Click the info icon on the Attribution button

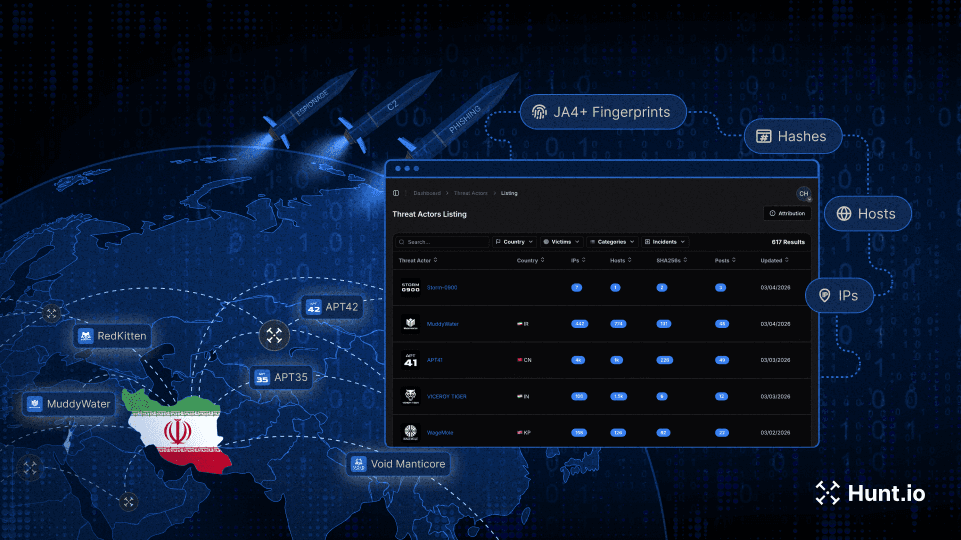772,213
